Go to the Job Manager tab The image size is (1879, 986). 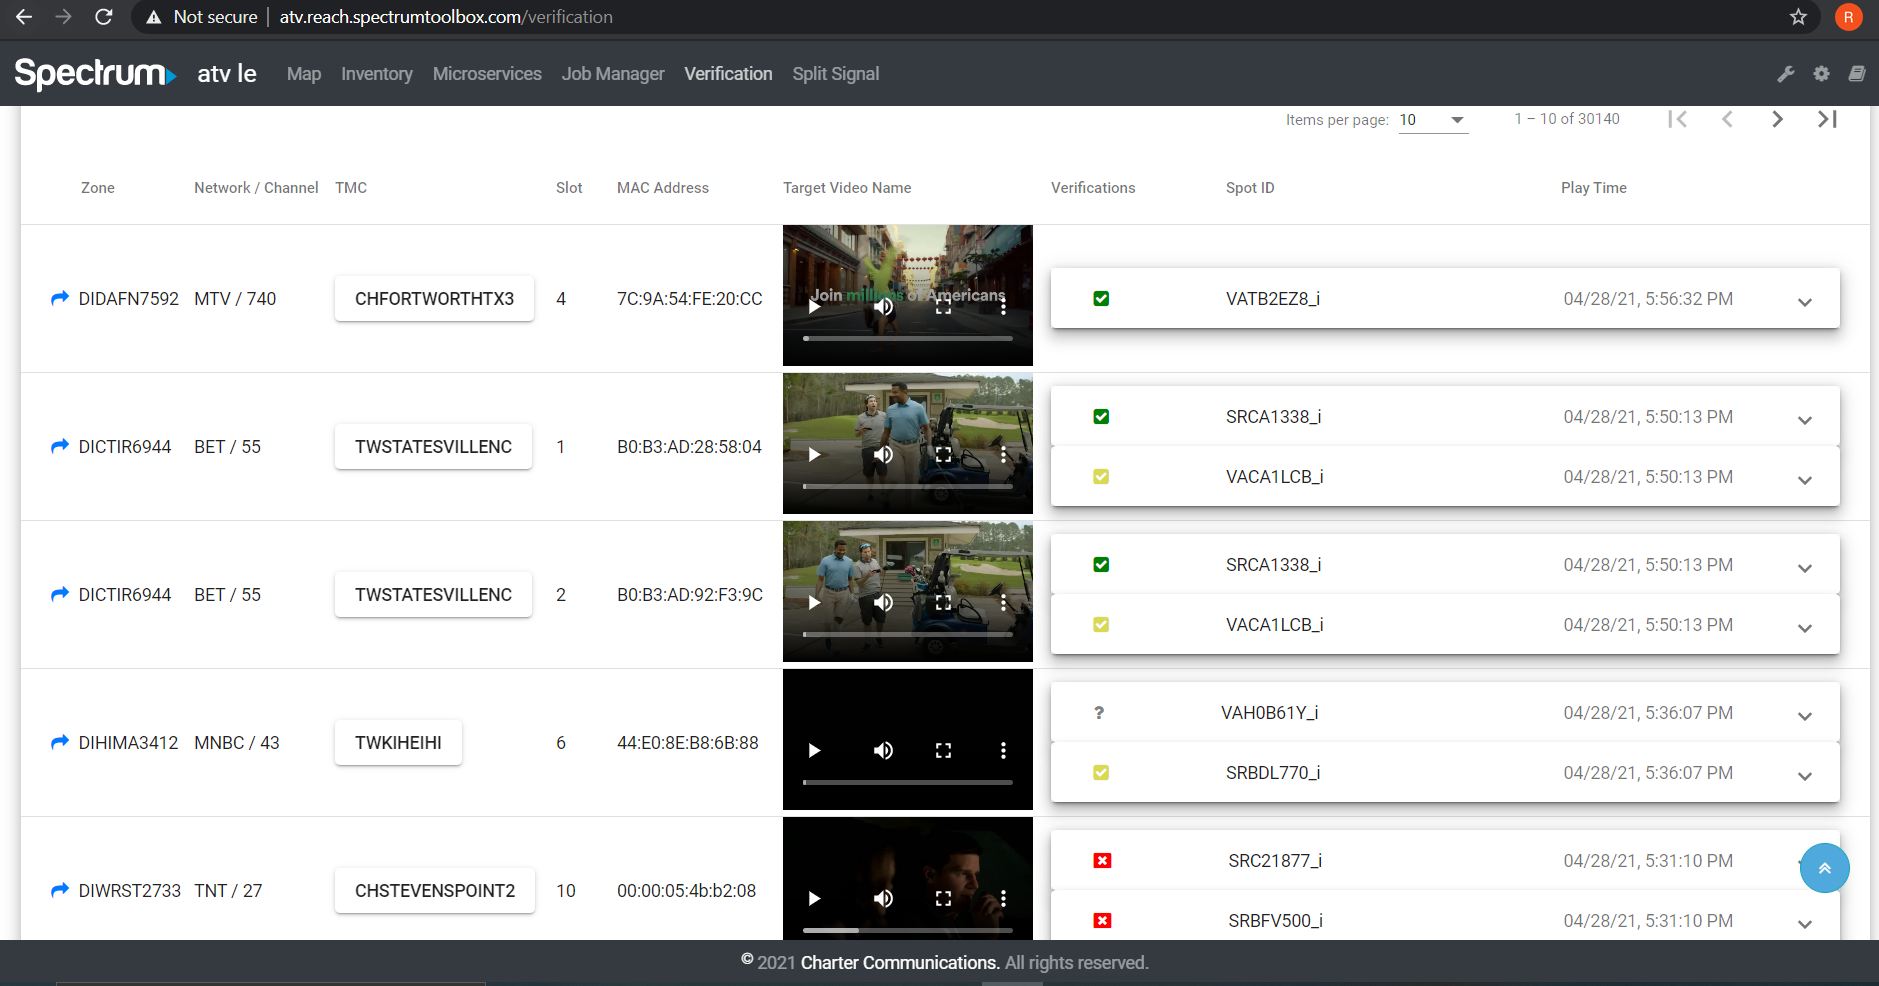click(613, 73)
